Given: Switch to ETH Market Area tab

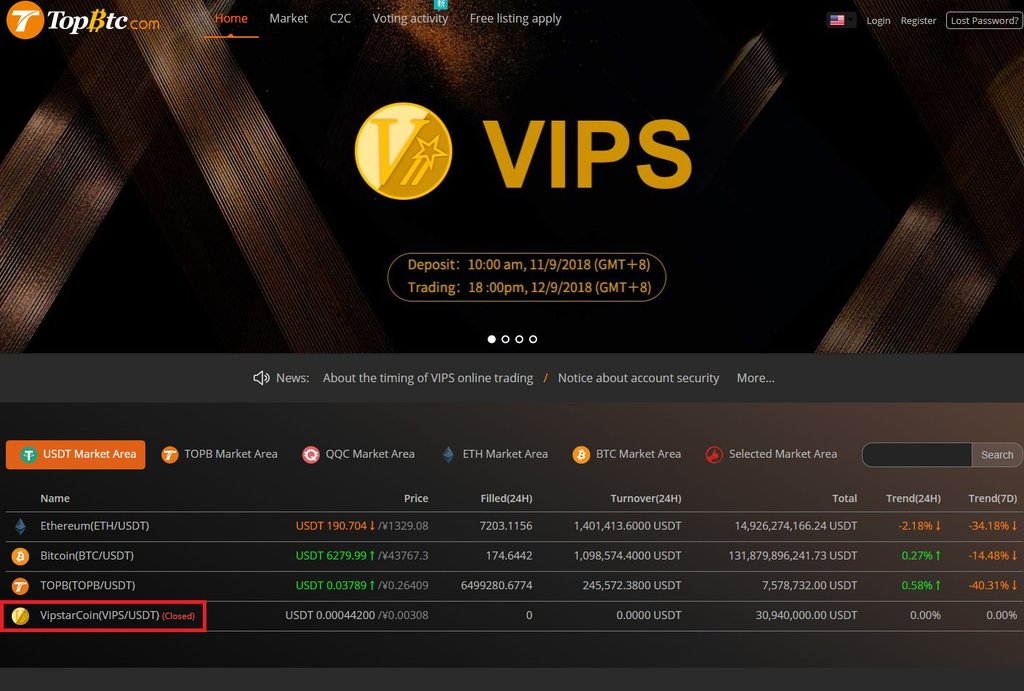Looking at the screenshot, I should 495,455.
